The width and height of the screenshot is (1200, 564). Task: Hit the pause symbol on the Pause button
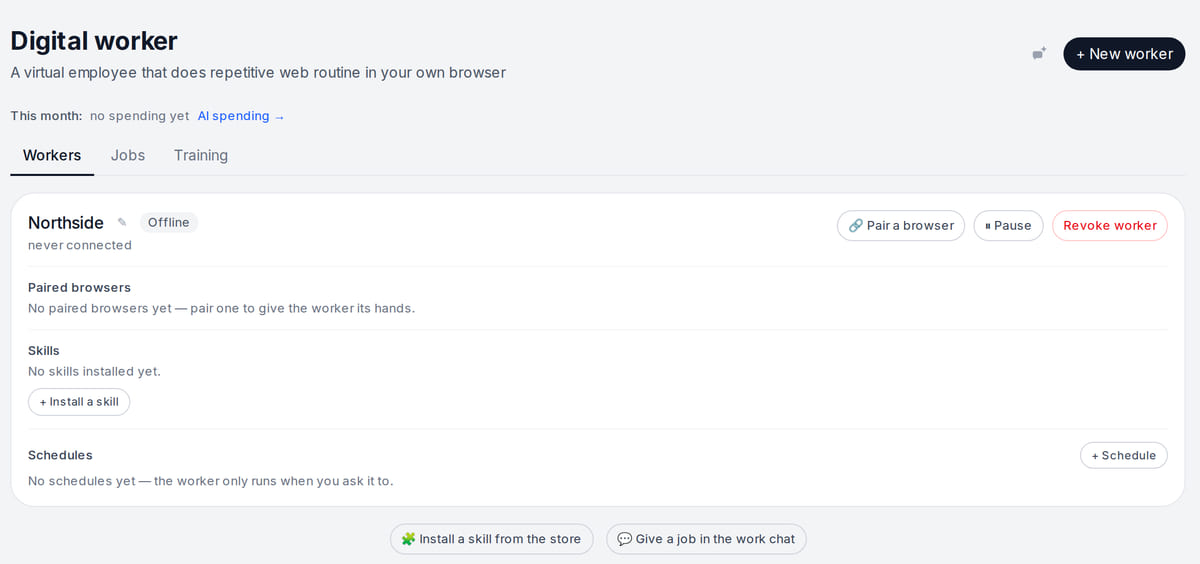tap(988, 226)
